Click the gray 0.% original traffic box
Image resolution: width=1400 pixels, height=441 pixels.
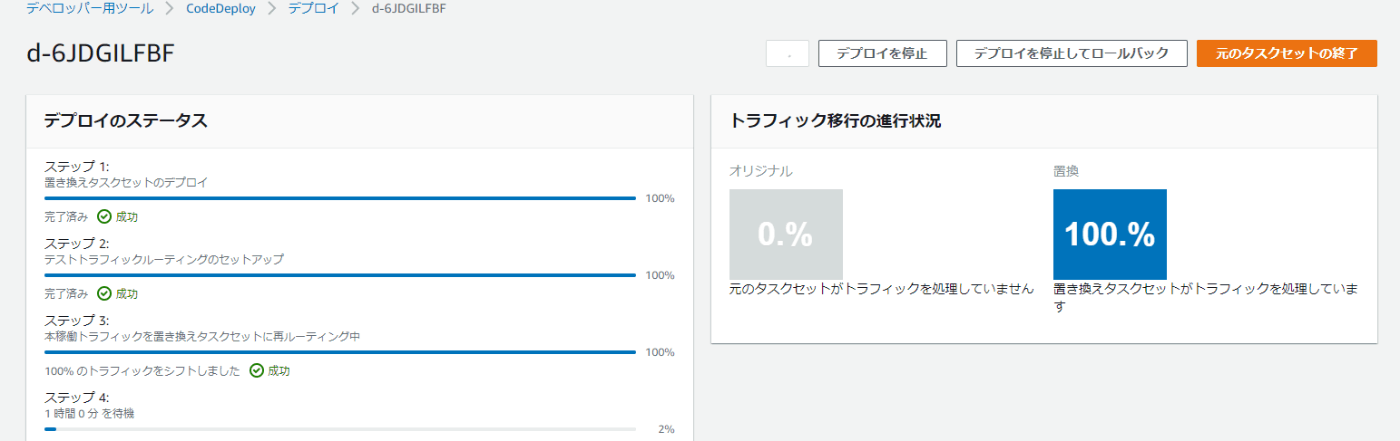point(786,234)
